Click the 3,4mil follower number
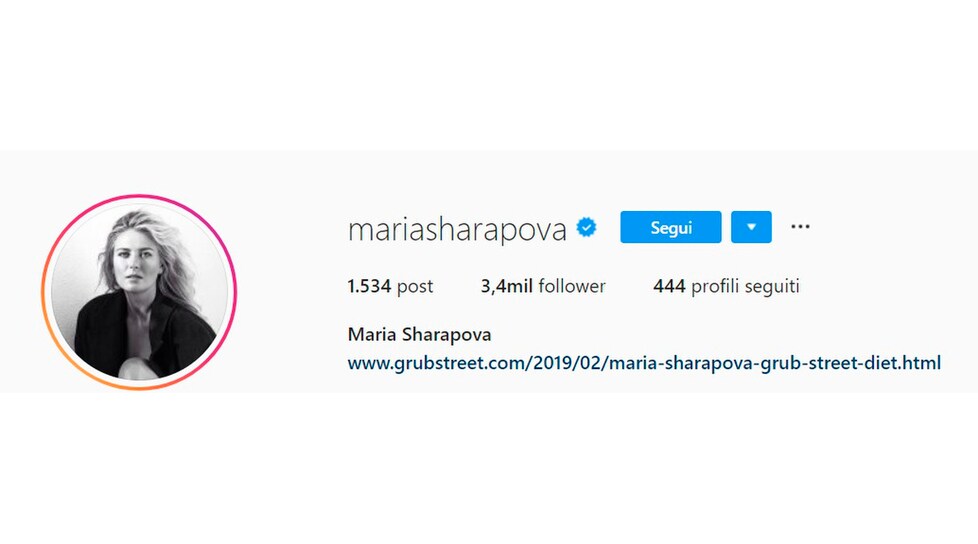The height and width of the screenshot is (544, 978). pyautogui.click(x=506, y=286)
